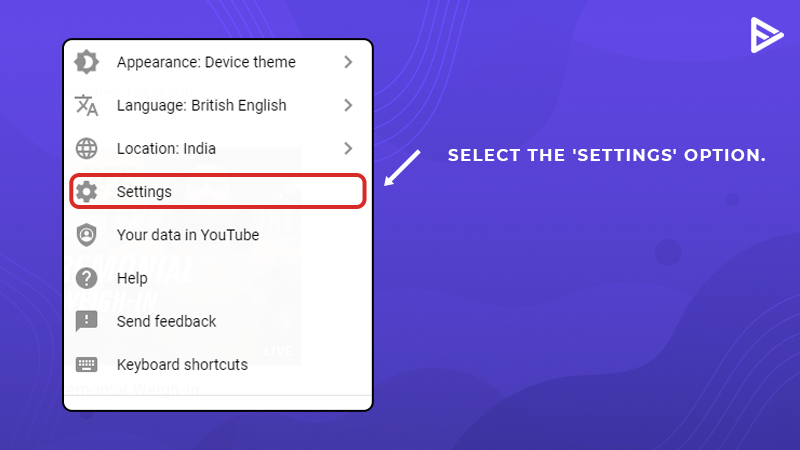Click the Settings gear icon
This screenshot has width=800, height=450.
point(86,192)
